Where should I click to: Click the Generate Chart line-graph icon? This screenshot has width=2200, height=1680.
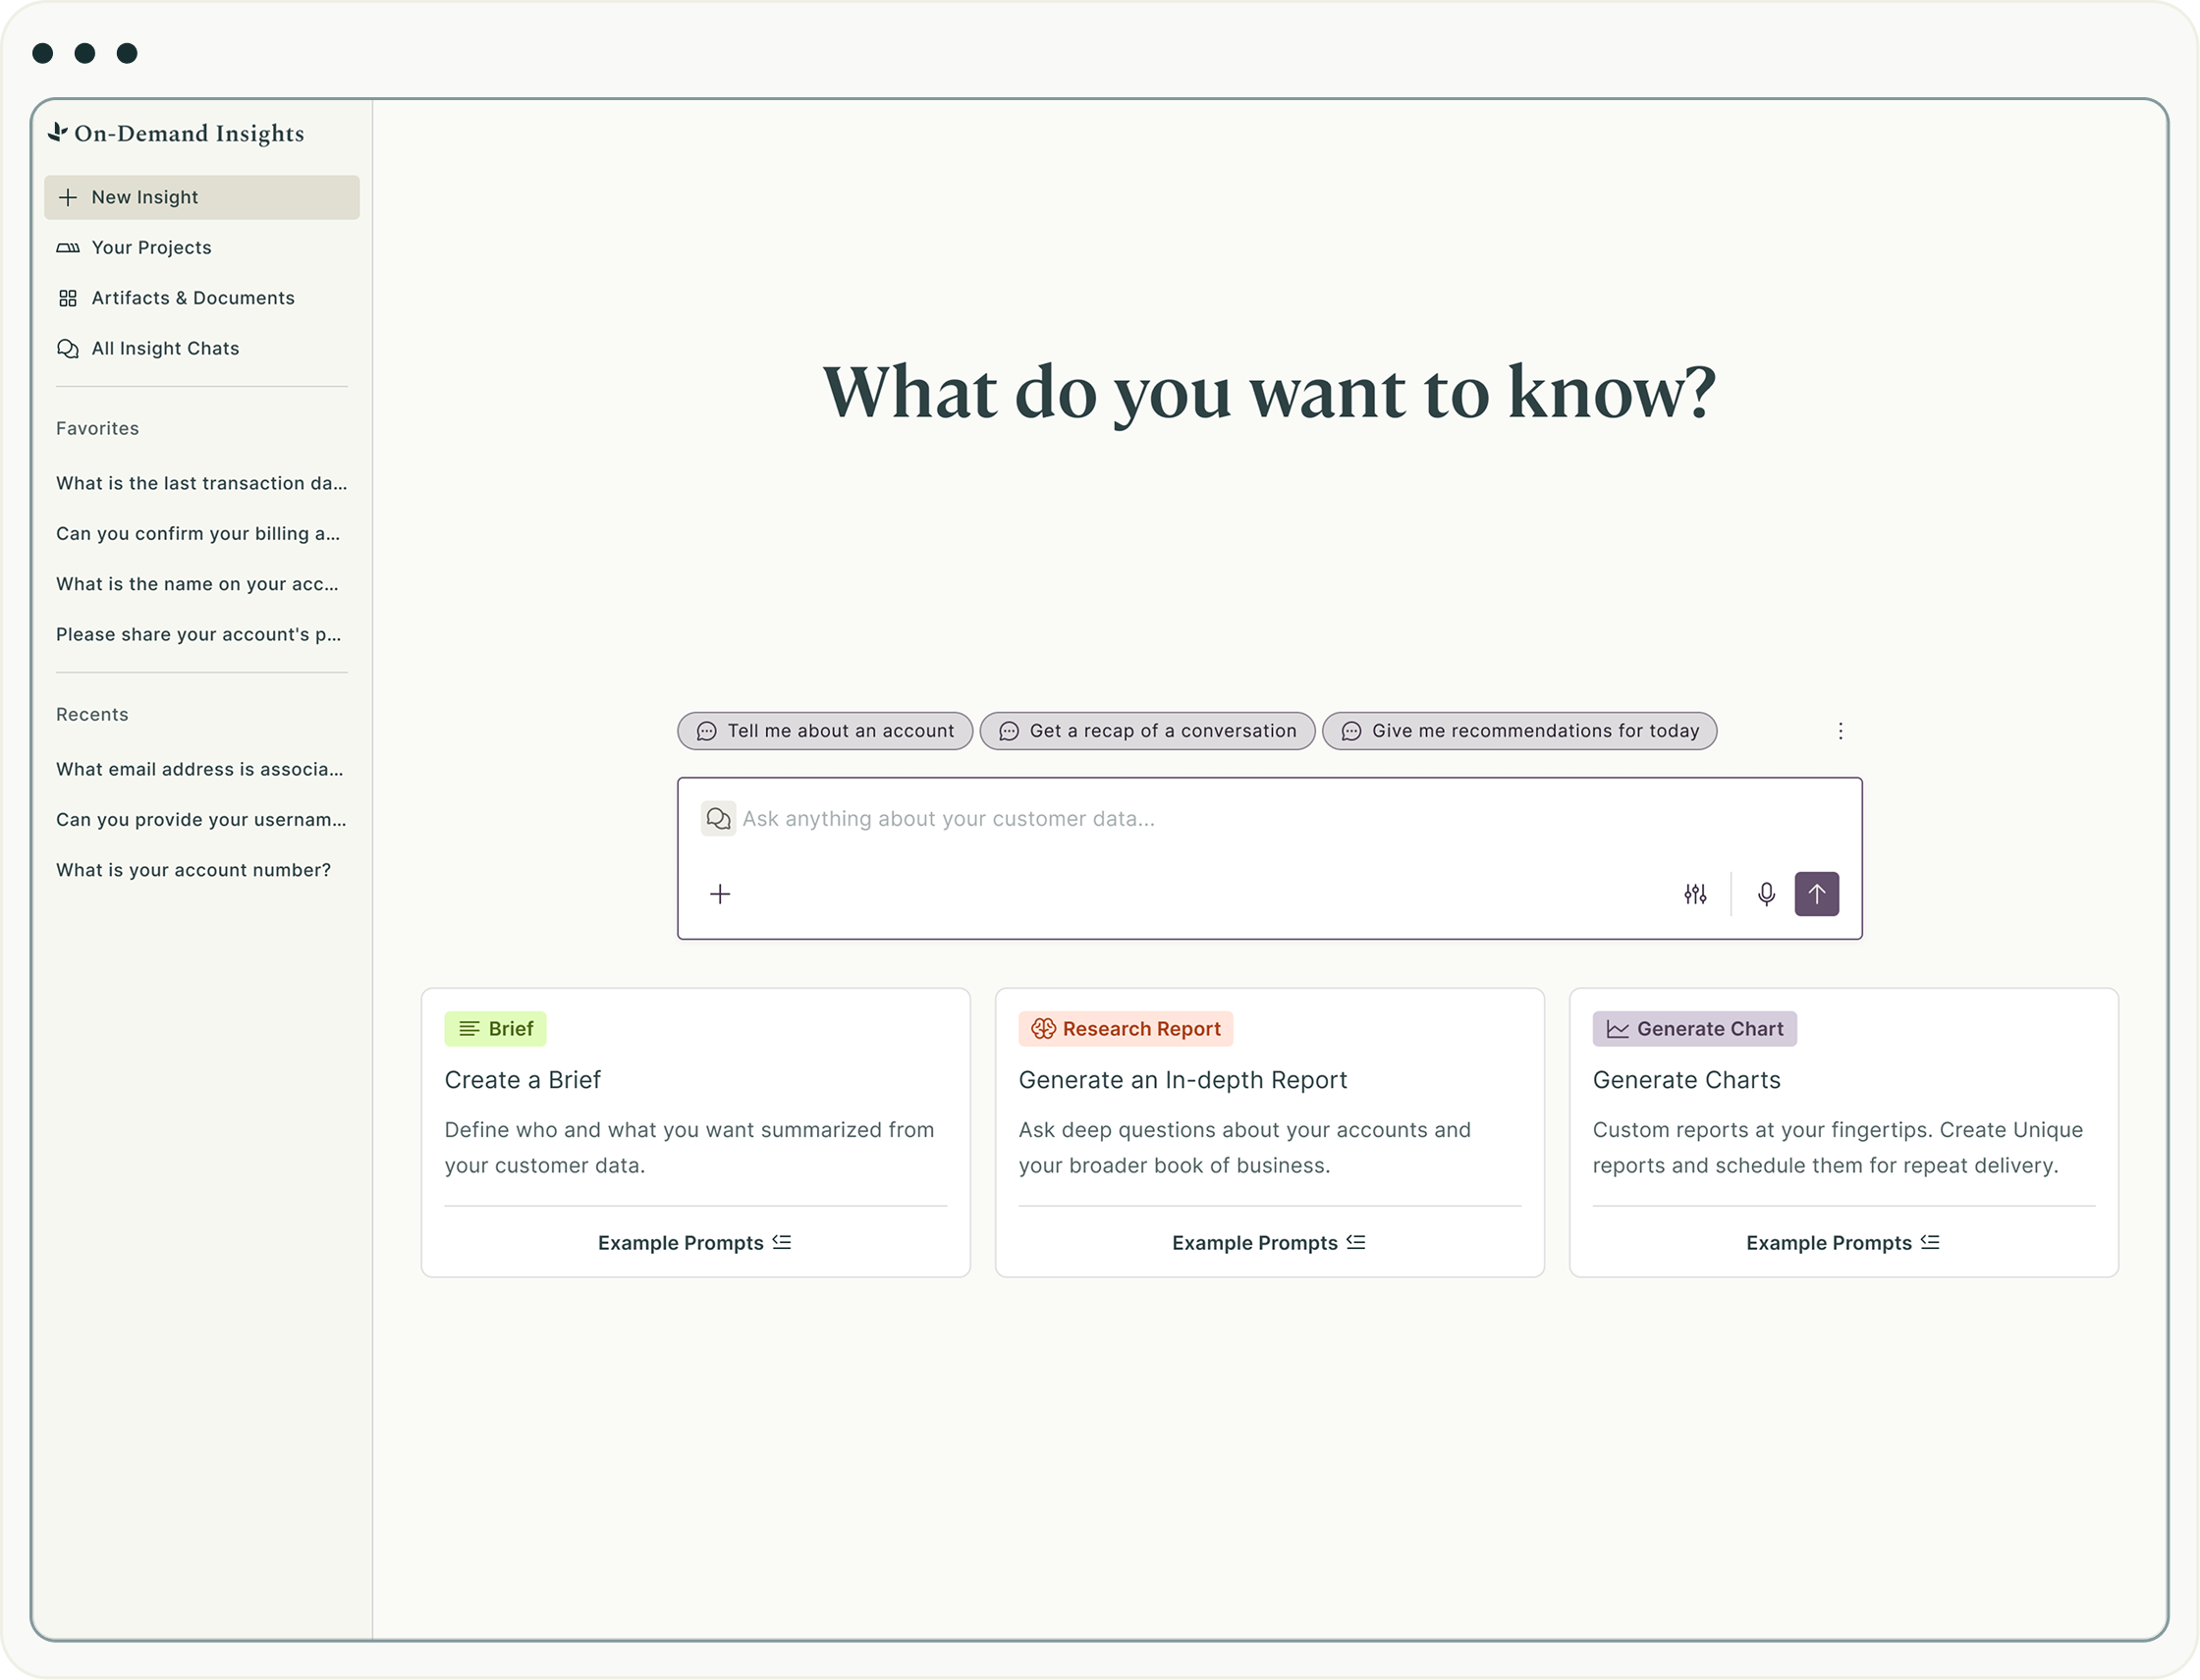(1617, 1029)
